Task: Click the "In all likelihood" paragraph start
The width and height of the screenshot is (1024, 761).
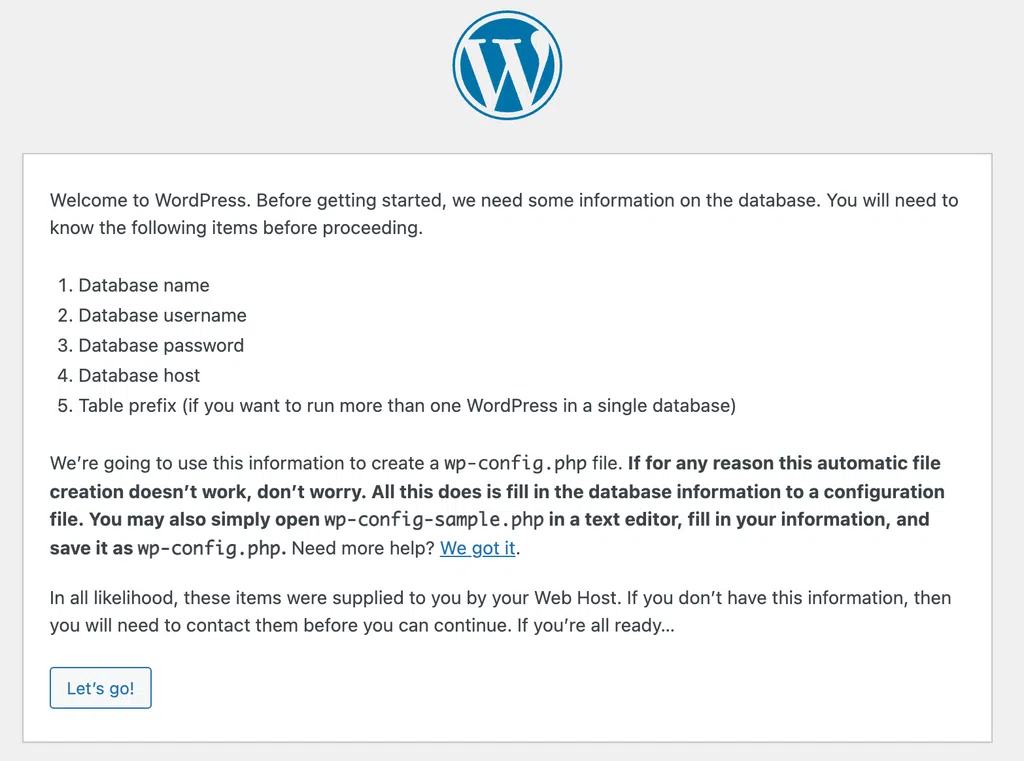Action: point(114,598)
